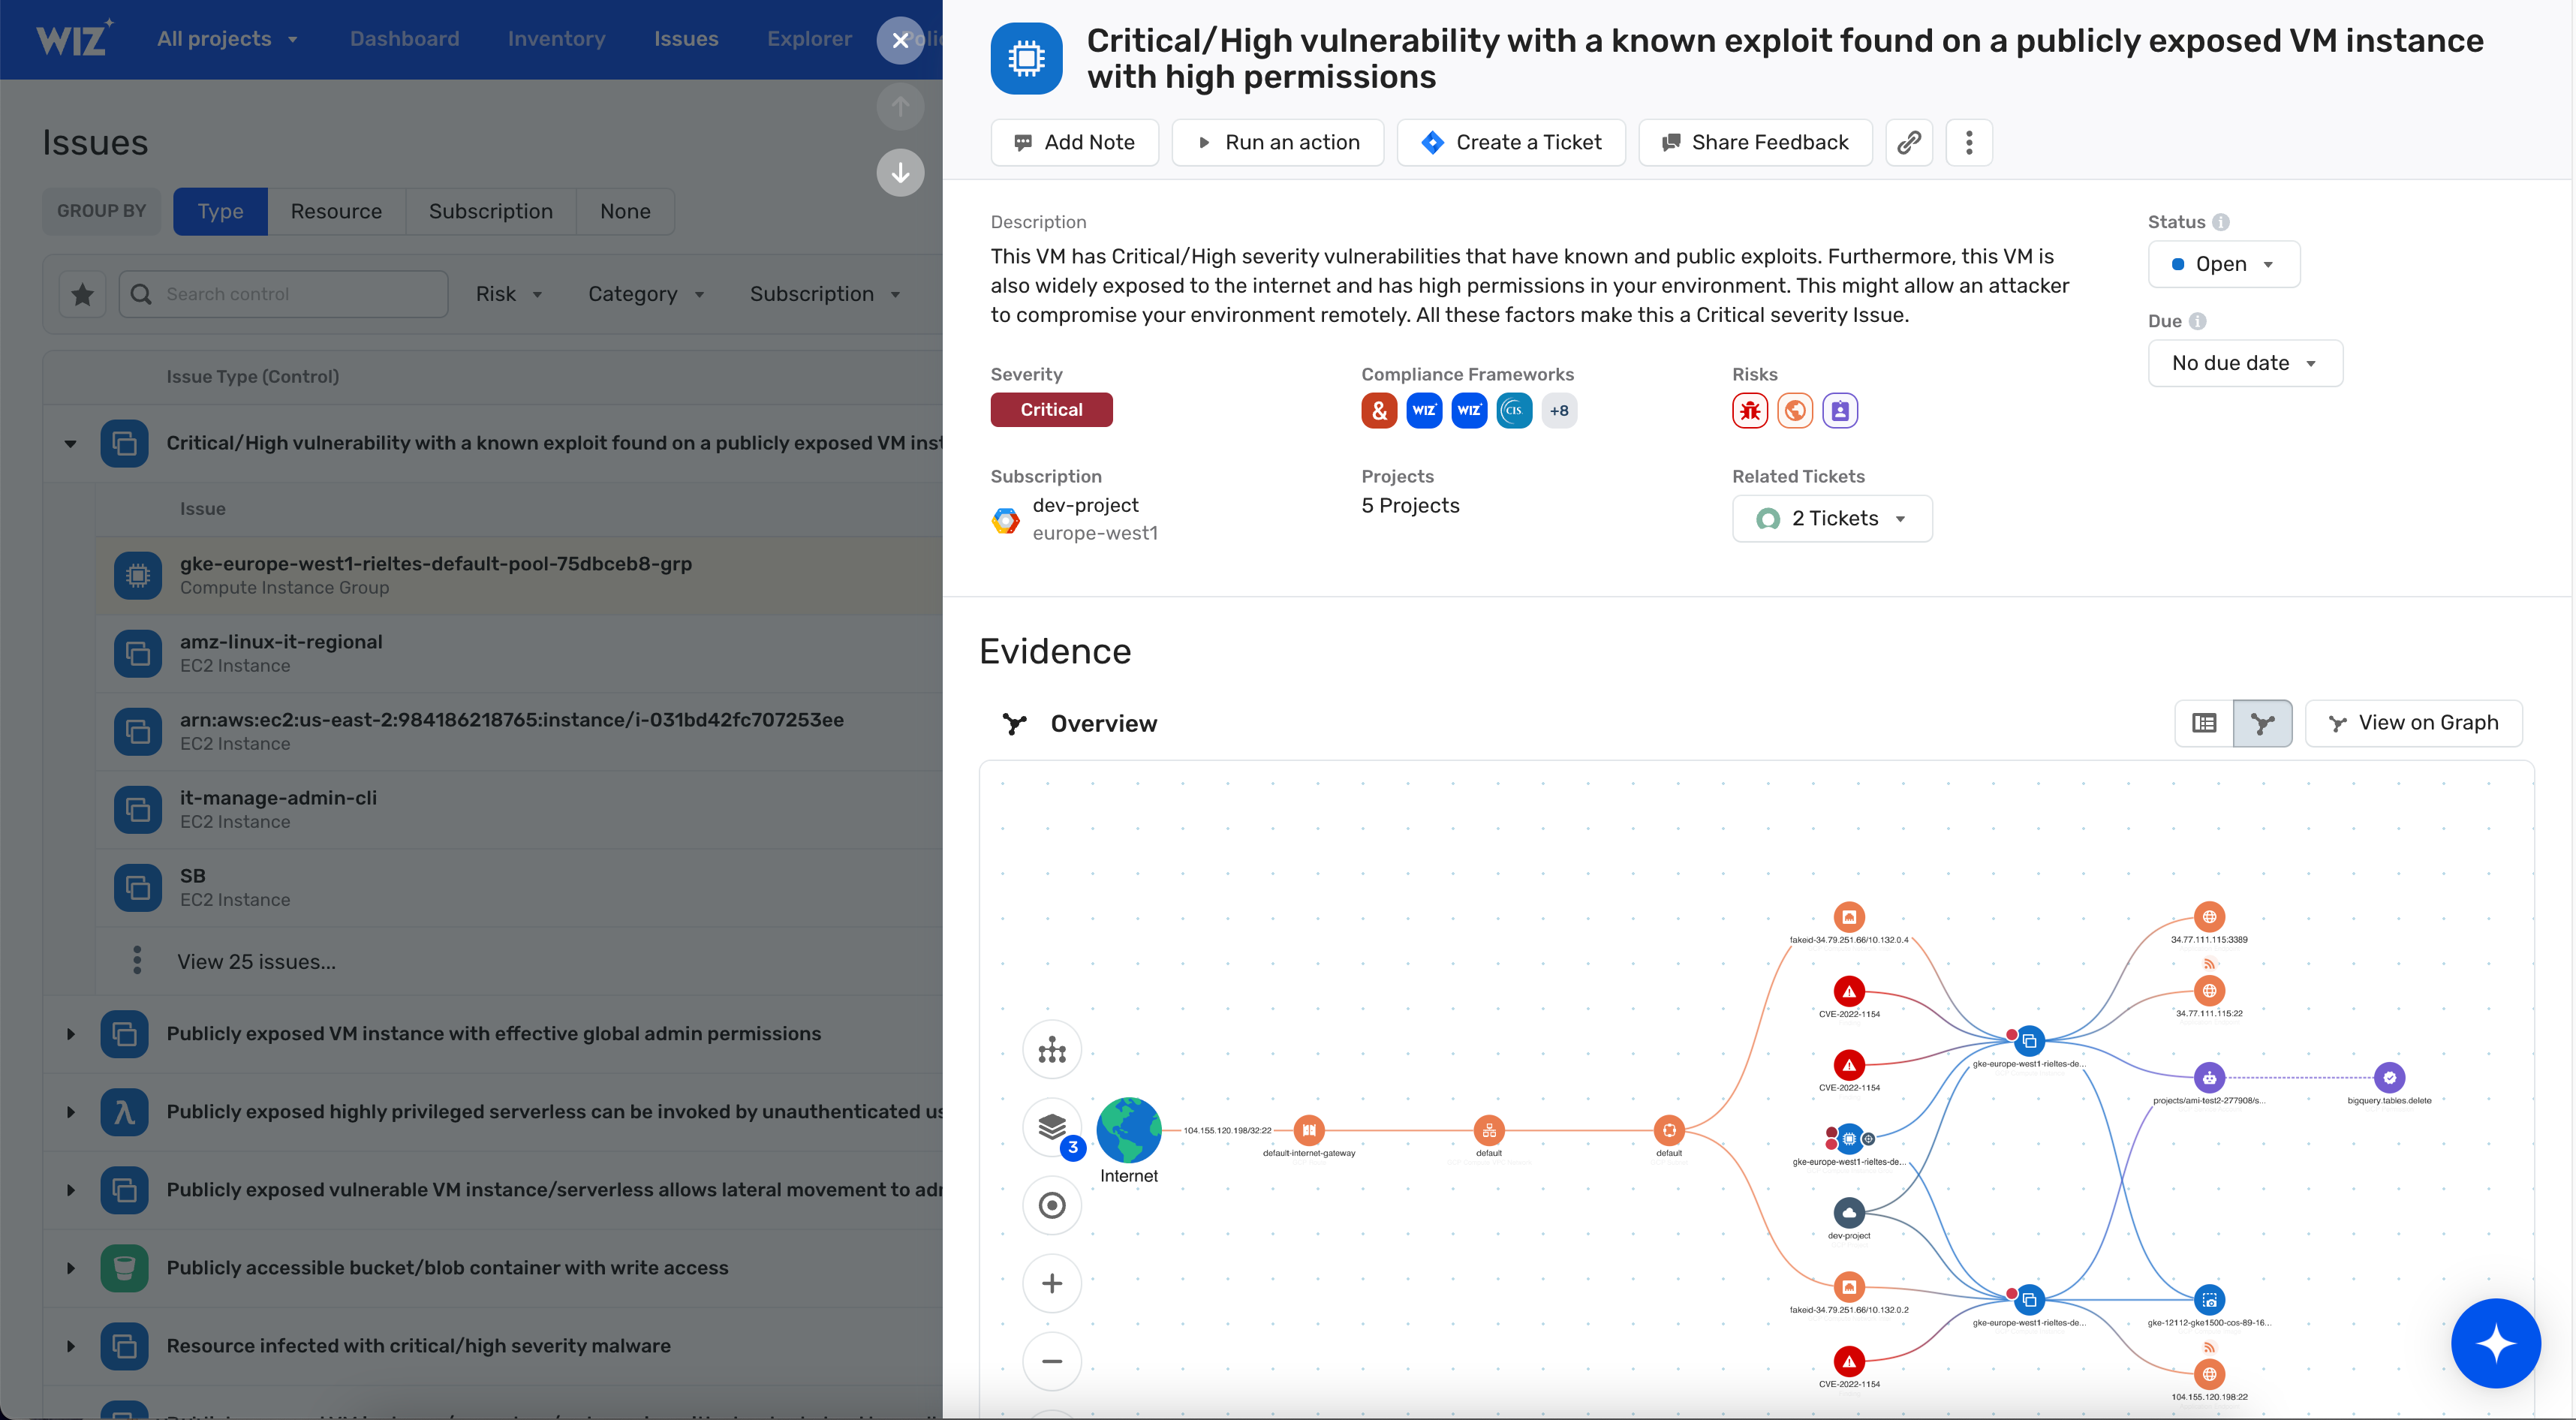The height and width of the screenshot is (1420, 2576).
Task: Open the Risk filter dropdown
Action: click(x=509, y=294)
